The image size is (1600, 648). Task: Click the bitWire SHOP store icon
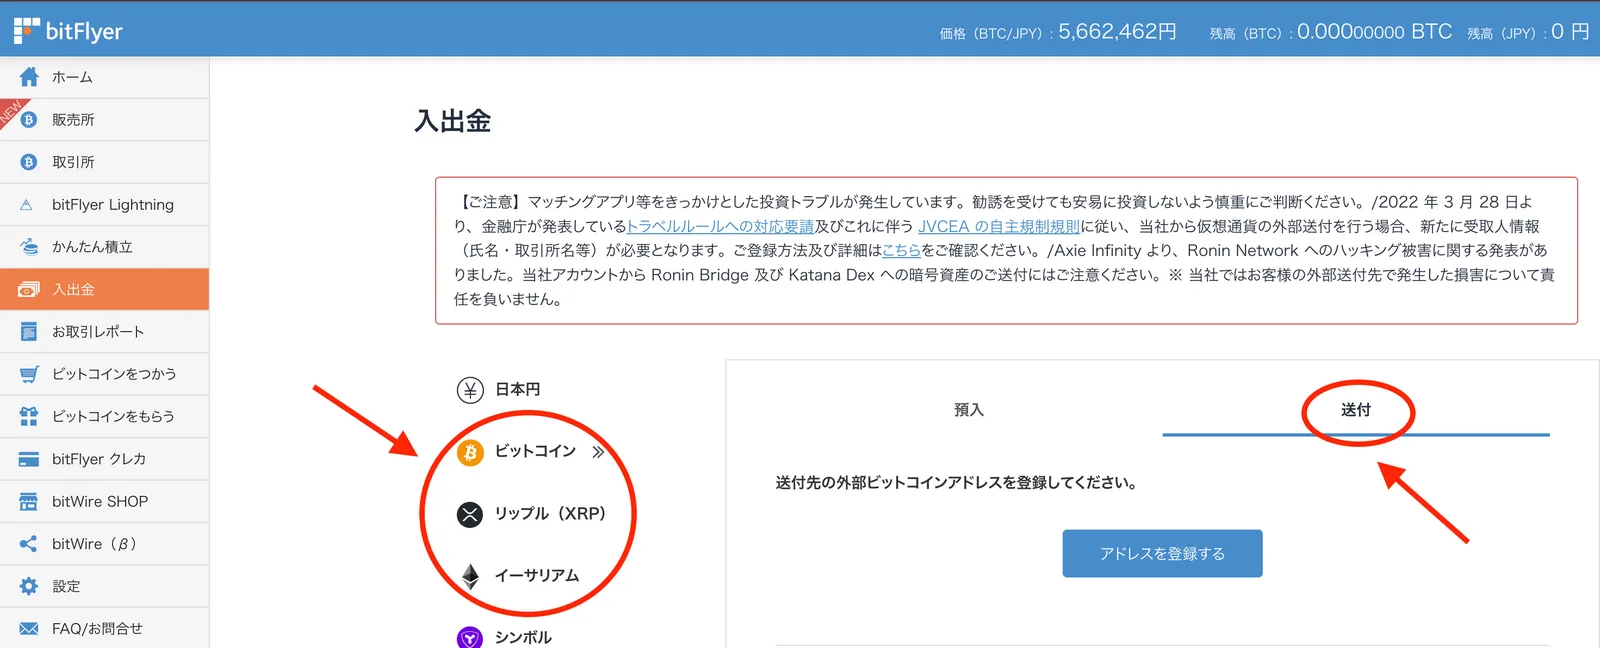[29, 501]
